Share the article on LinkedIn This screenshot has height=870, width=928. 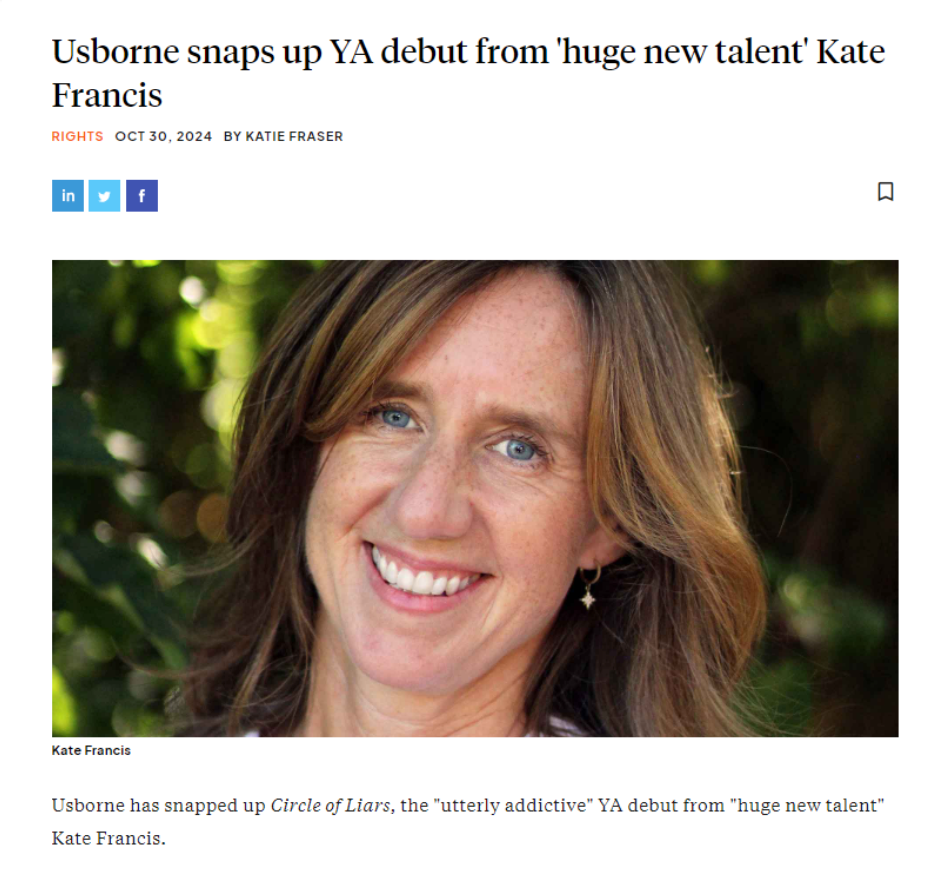(68, 196)
